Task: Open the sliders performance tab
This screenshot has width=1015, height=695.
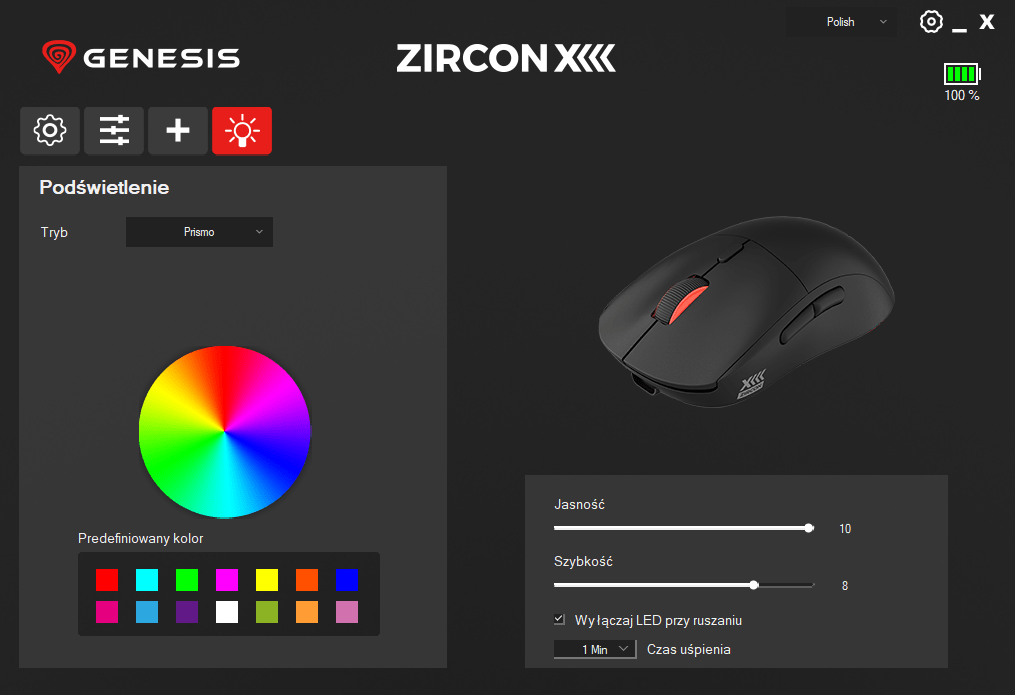Action: (x=114, y=131)
